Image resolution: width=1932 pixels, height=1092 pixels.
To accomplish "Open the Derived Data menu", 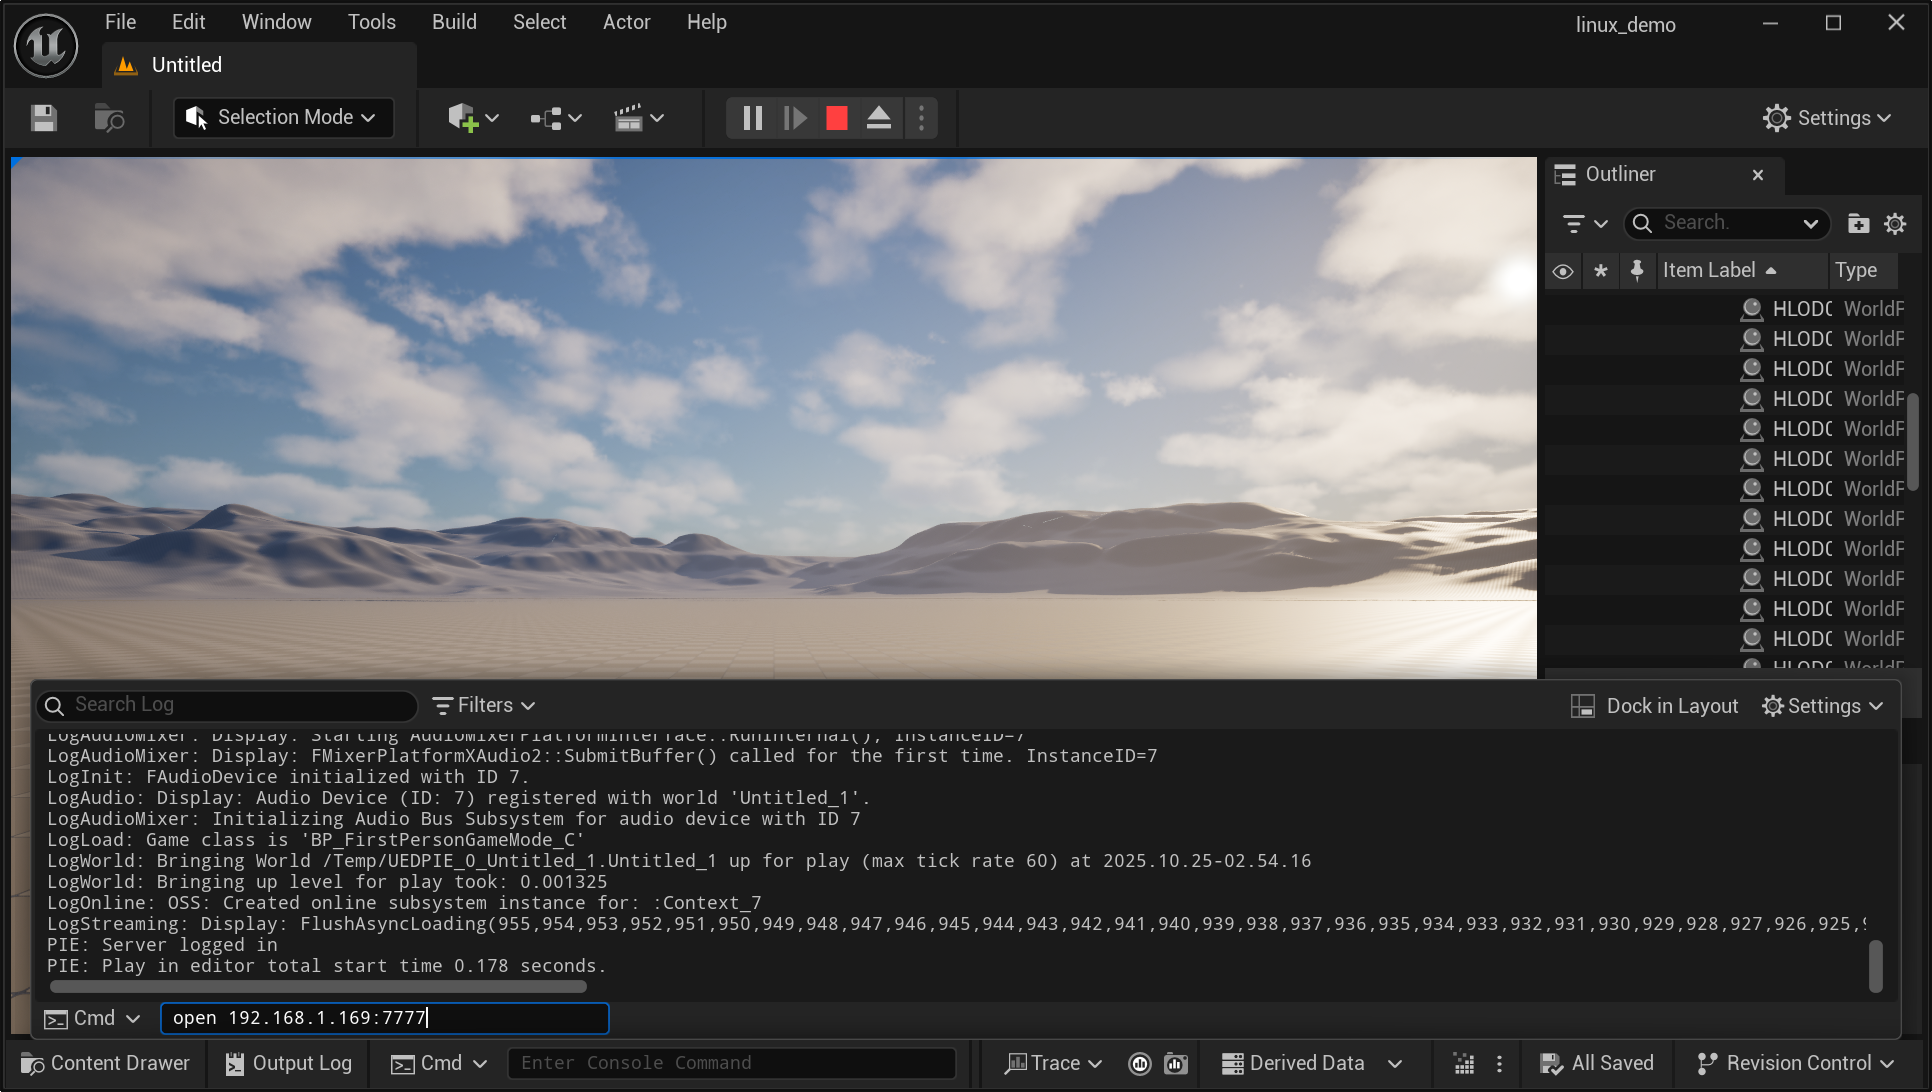I will [x=1312, y=1063].
